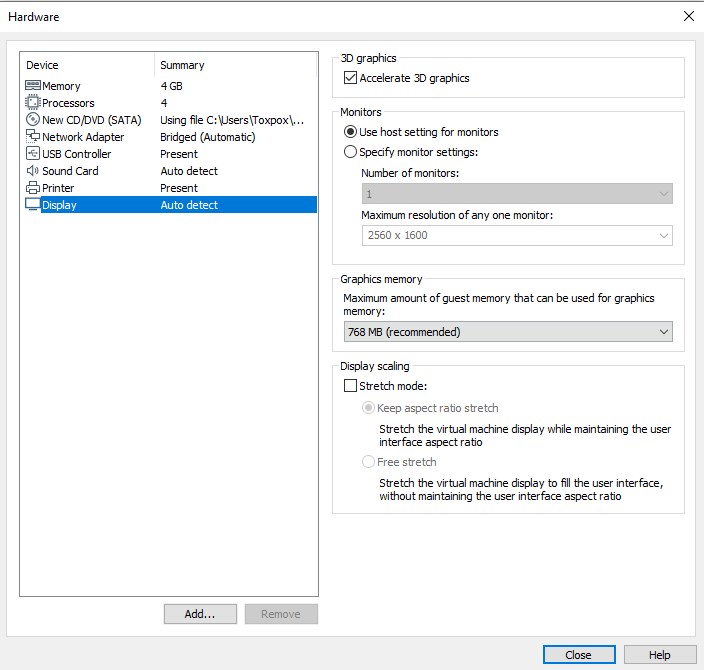Click the Display monitor icon
This screenshot has width=704, height=670.
click(x=33, y=205)
